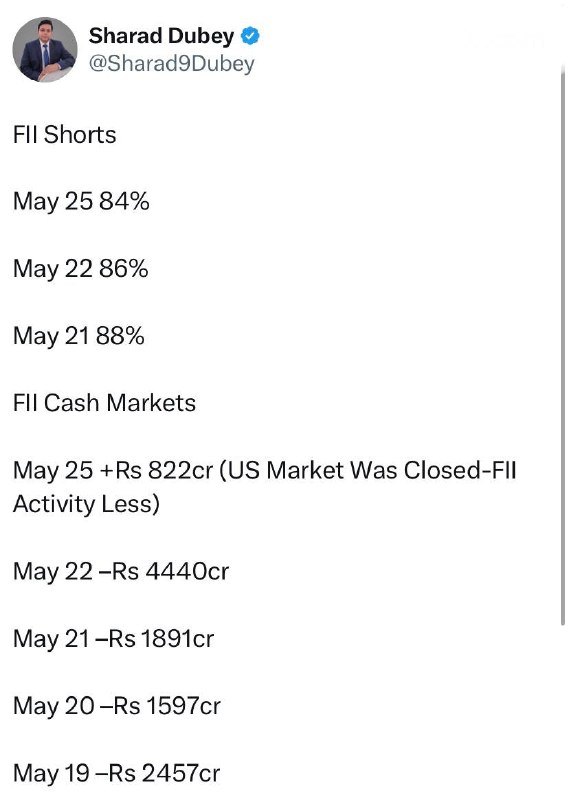Viewport: 569px width, 800px height.
Task: Click the 'FII Shorts' heading text
Action: [x=65, y=135]
